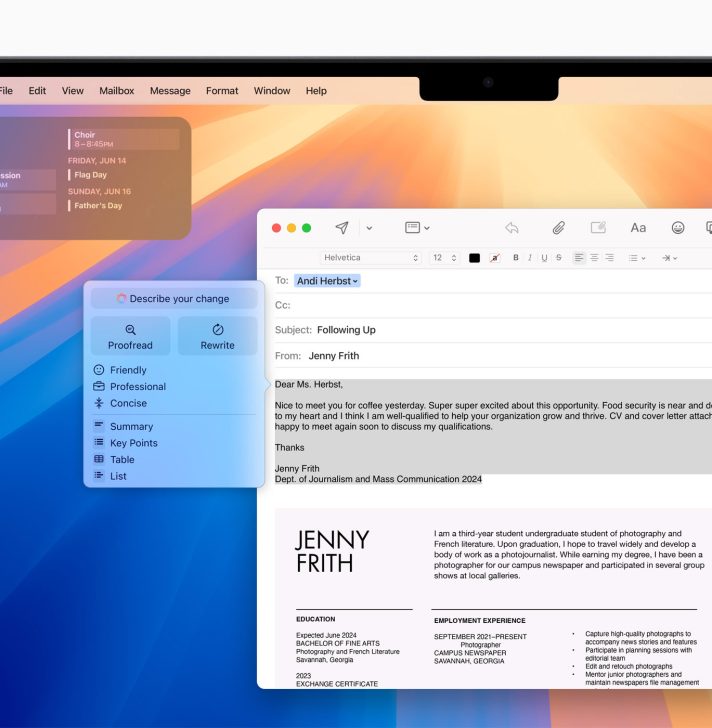This screenshot has height=728, width=712.
Task: Center align the text
Action: (594, 258)
